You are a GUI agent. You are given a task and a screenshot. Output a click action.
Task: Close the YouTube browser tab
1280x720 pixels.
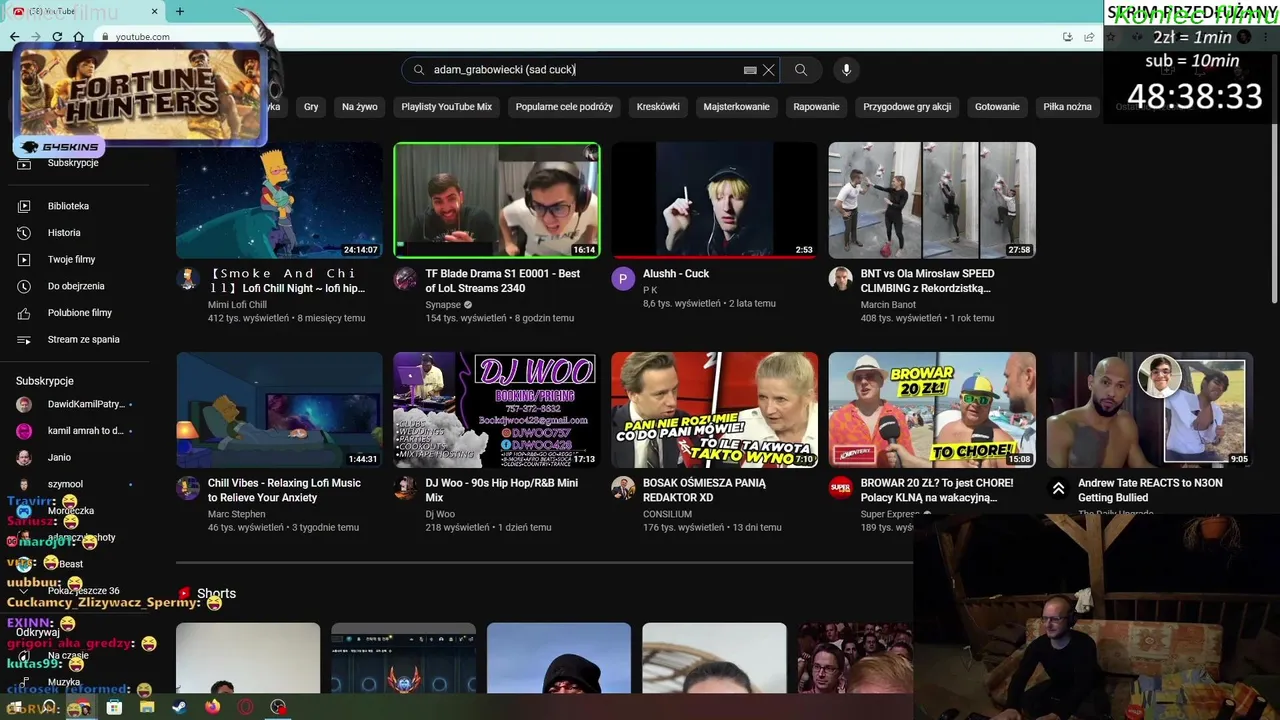(x=154, y=11)
